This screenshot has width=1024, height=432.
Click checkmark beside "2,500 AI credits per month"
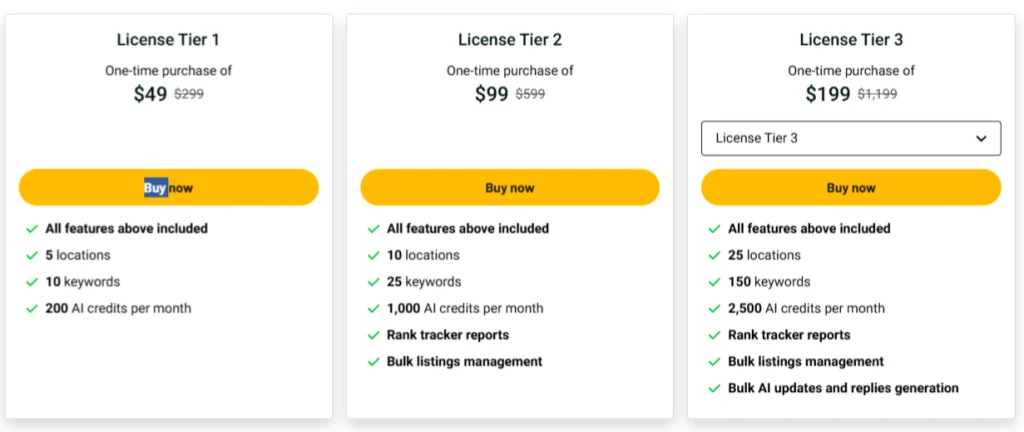[714, 309]
